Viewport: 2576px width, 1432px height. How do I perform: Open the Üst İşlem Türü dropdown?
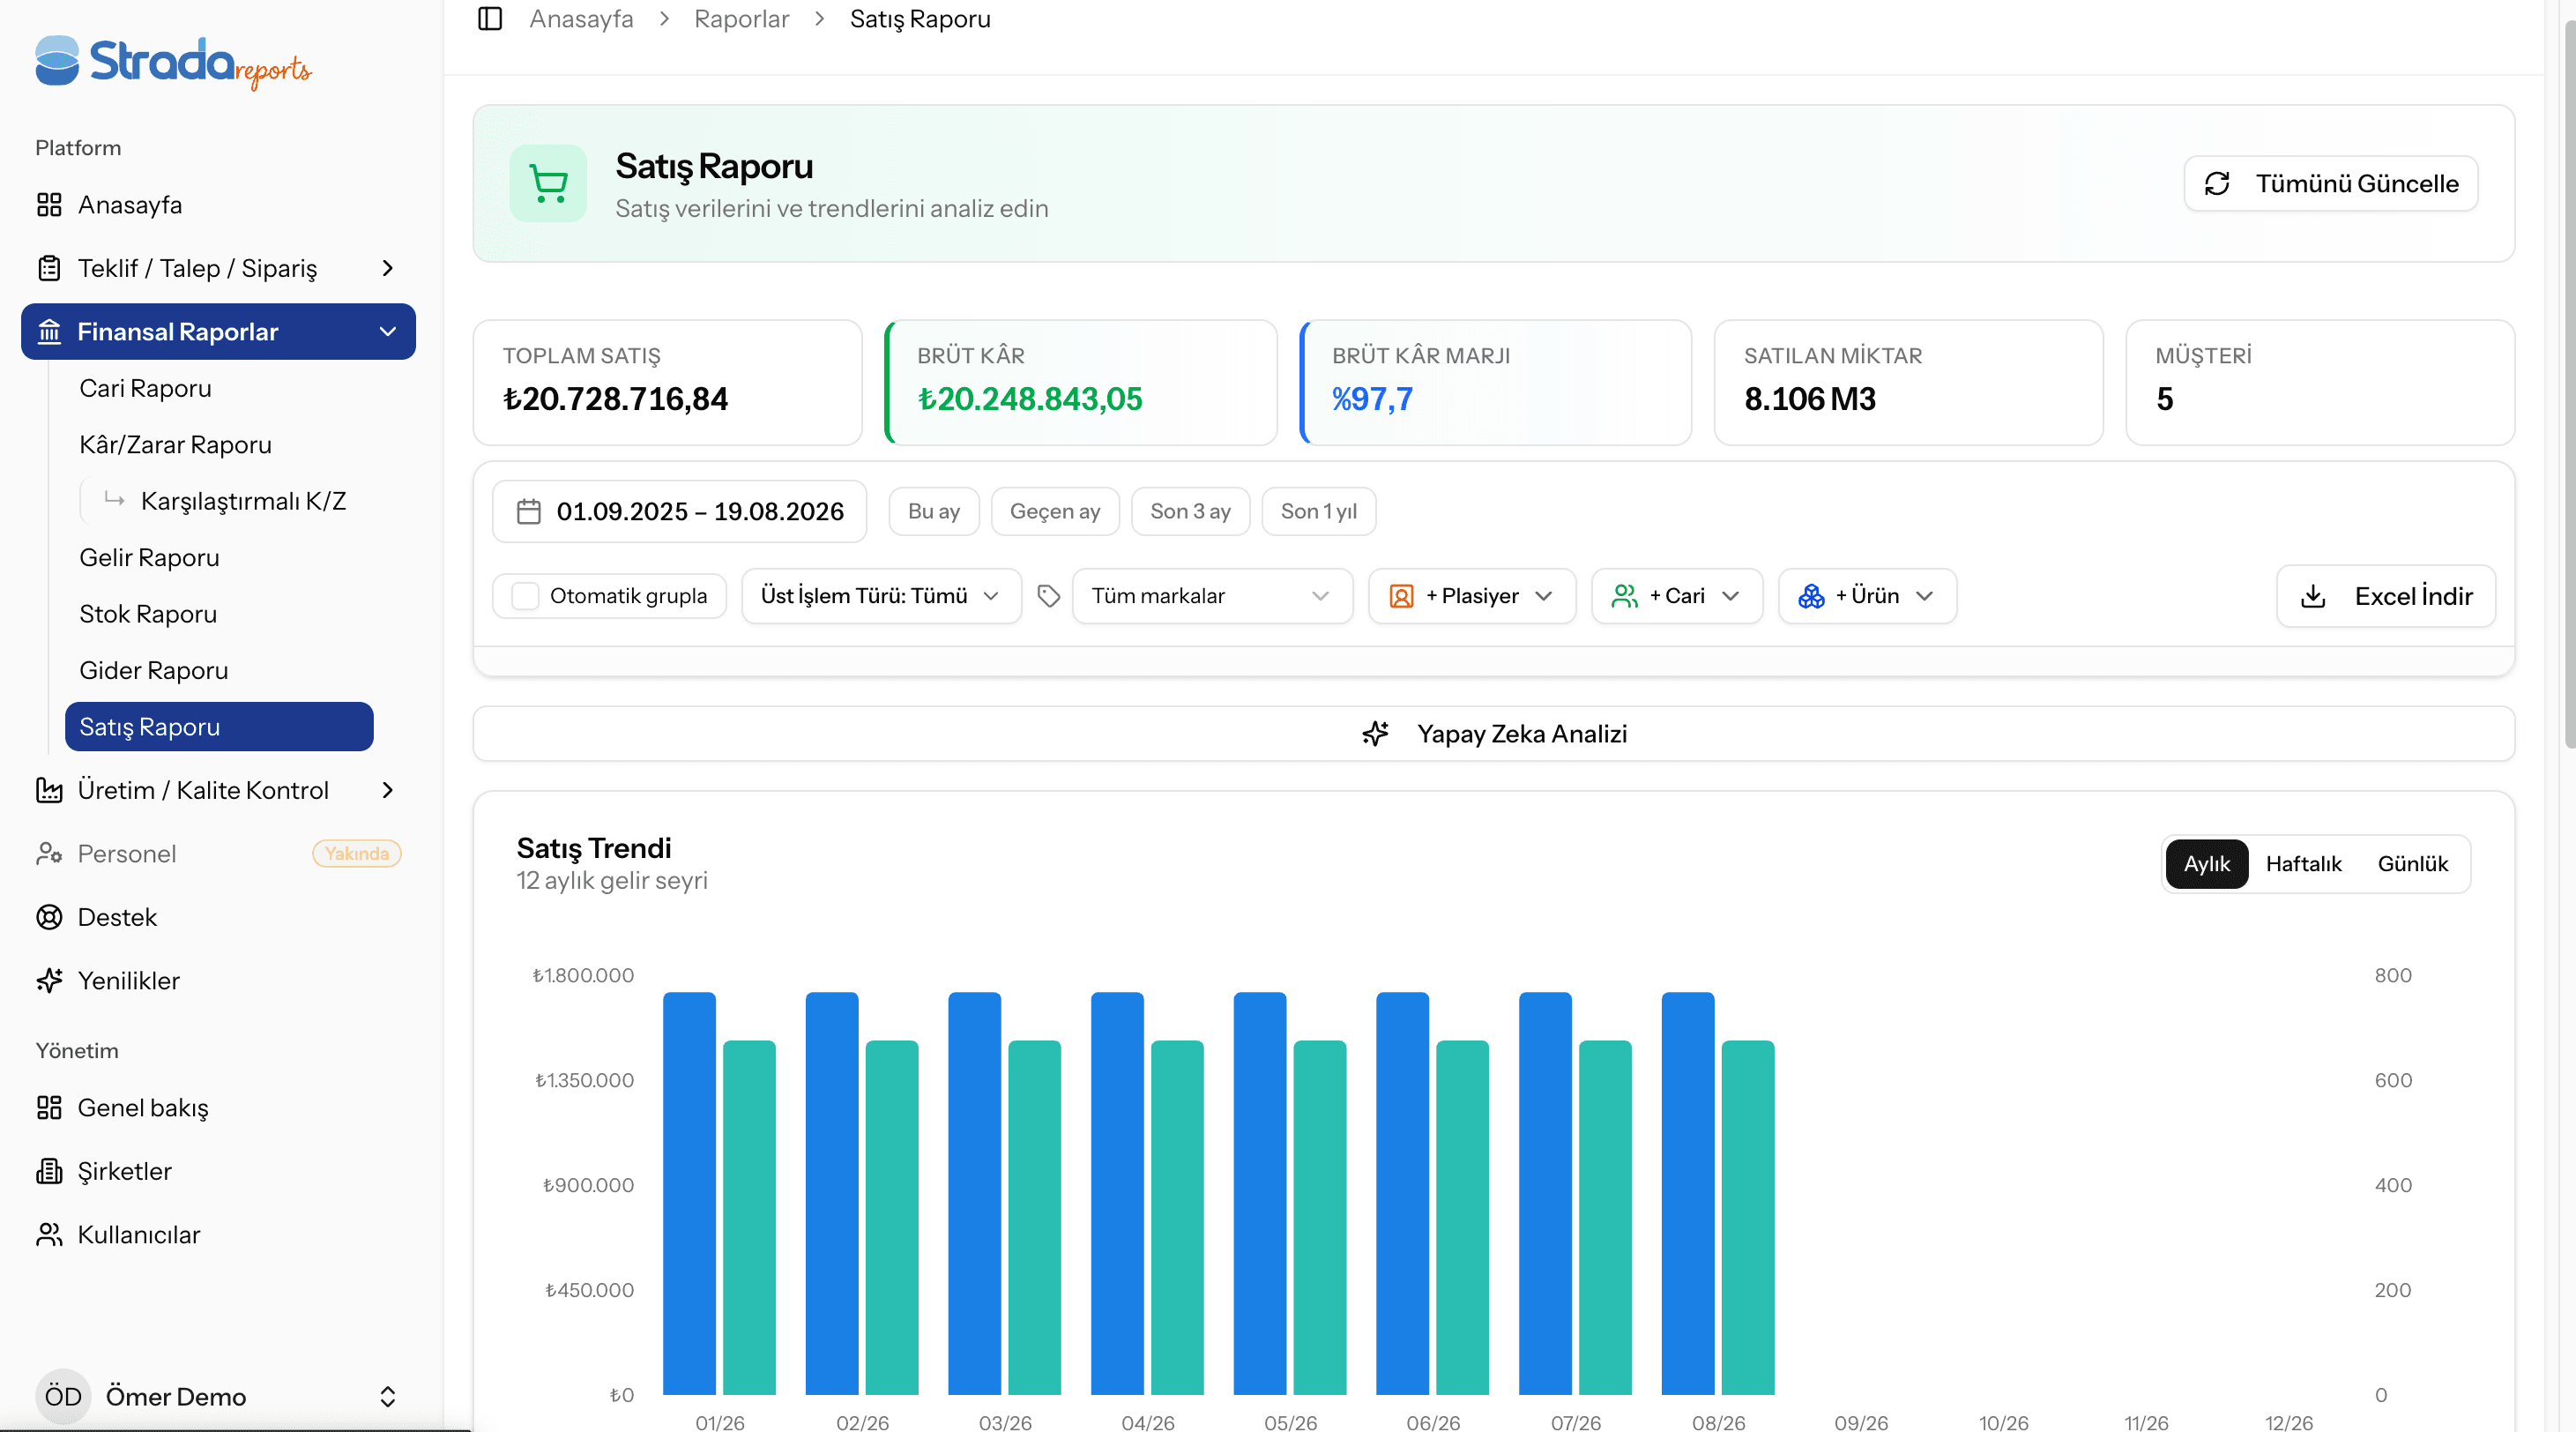click(x=881, y=596)
